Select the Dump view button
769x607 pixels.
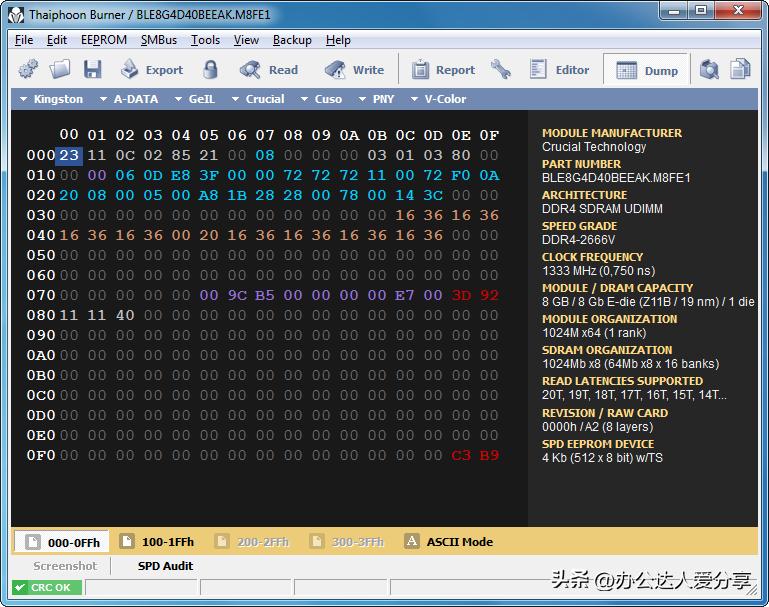click(646, 71)
